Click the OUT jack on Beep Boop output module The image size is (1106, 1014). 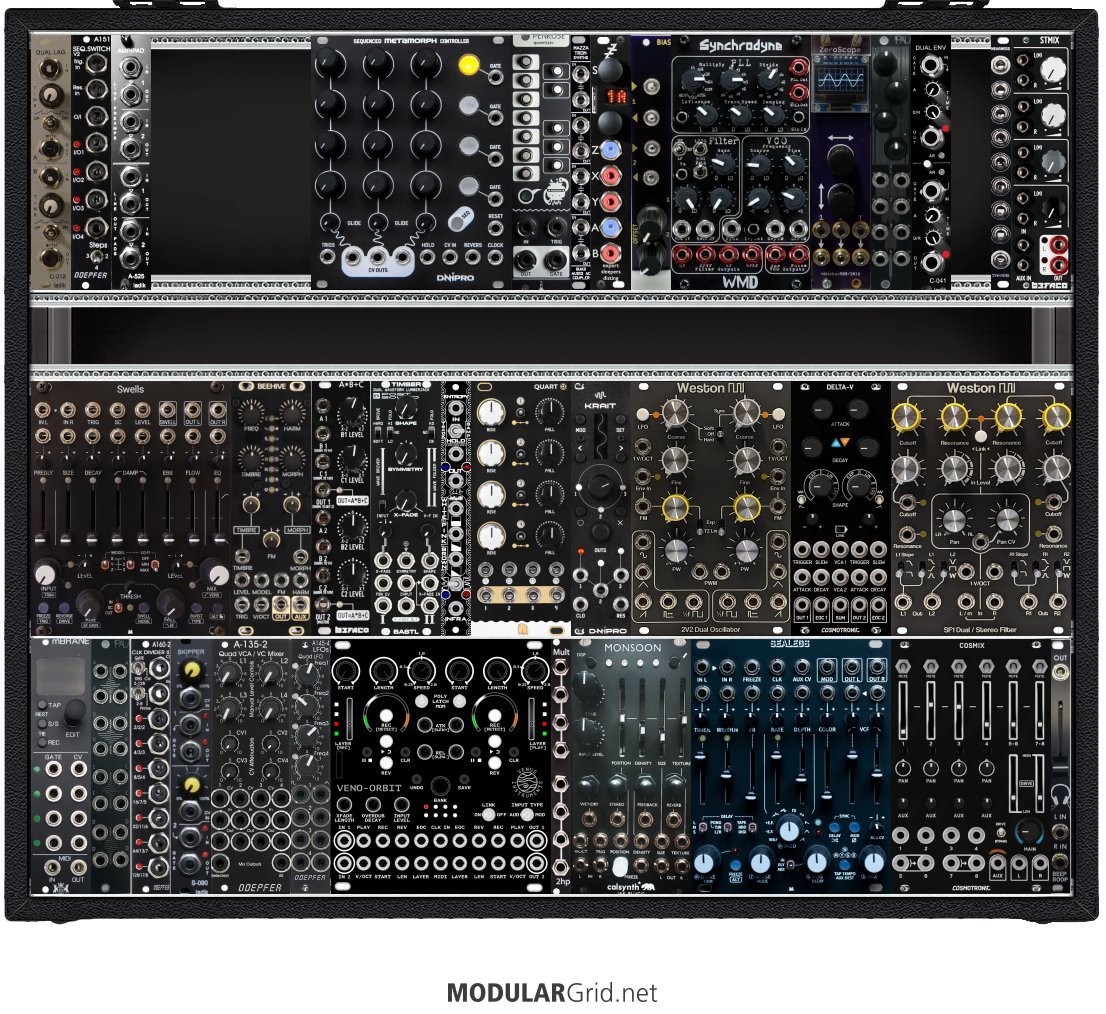coord(1060,673)
